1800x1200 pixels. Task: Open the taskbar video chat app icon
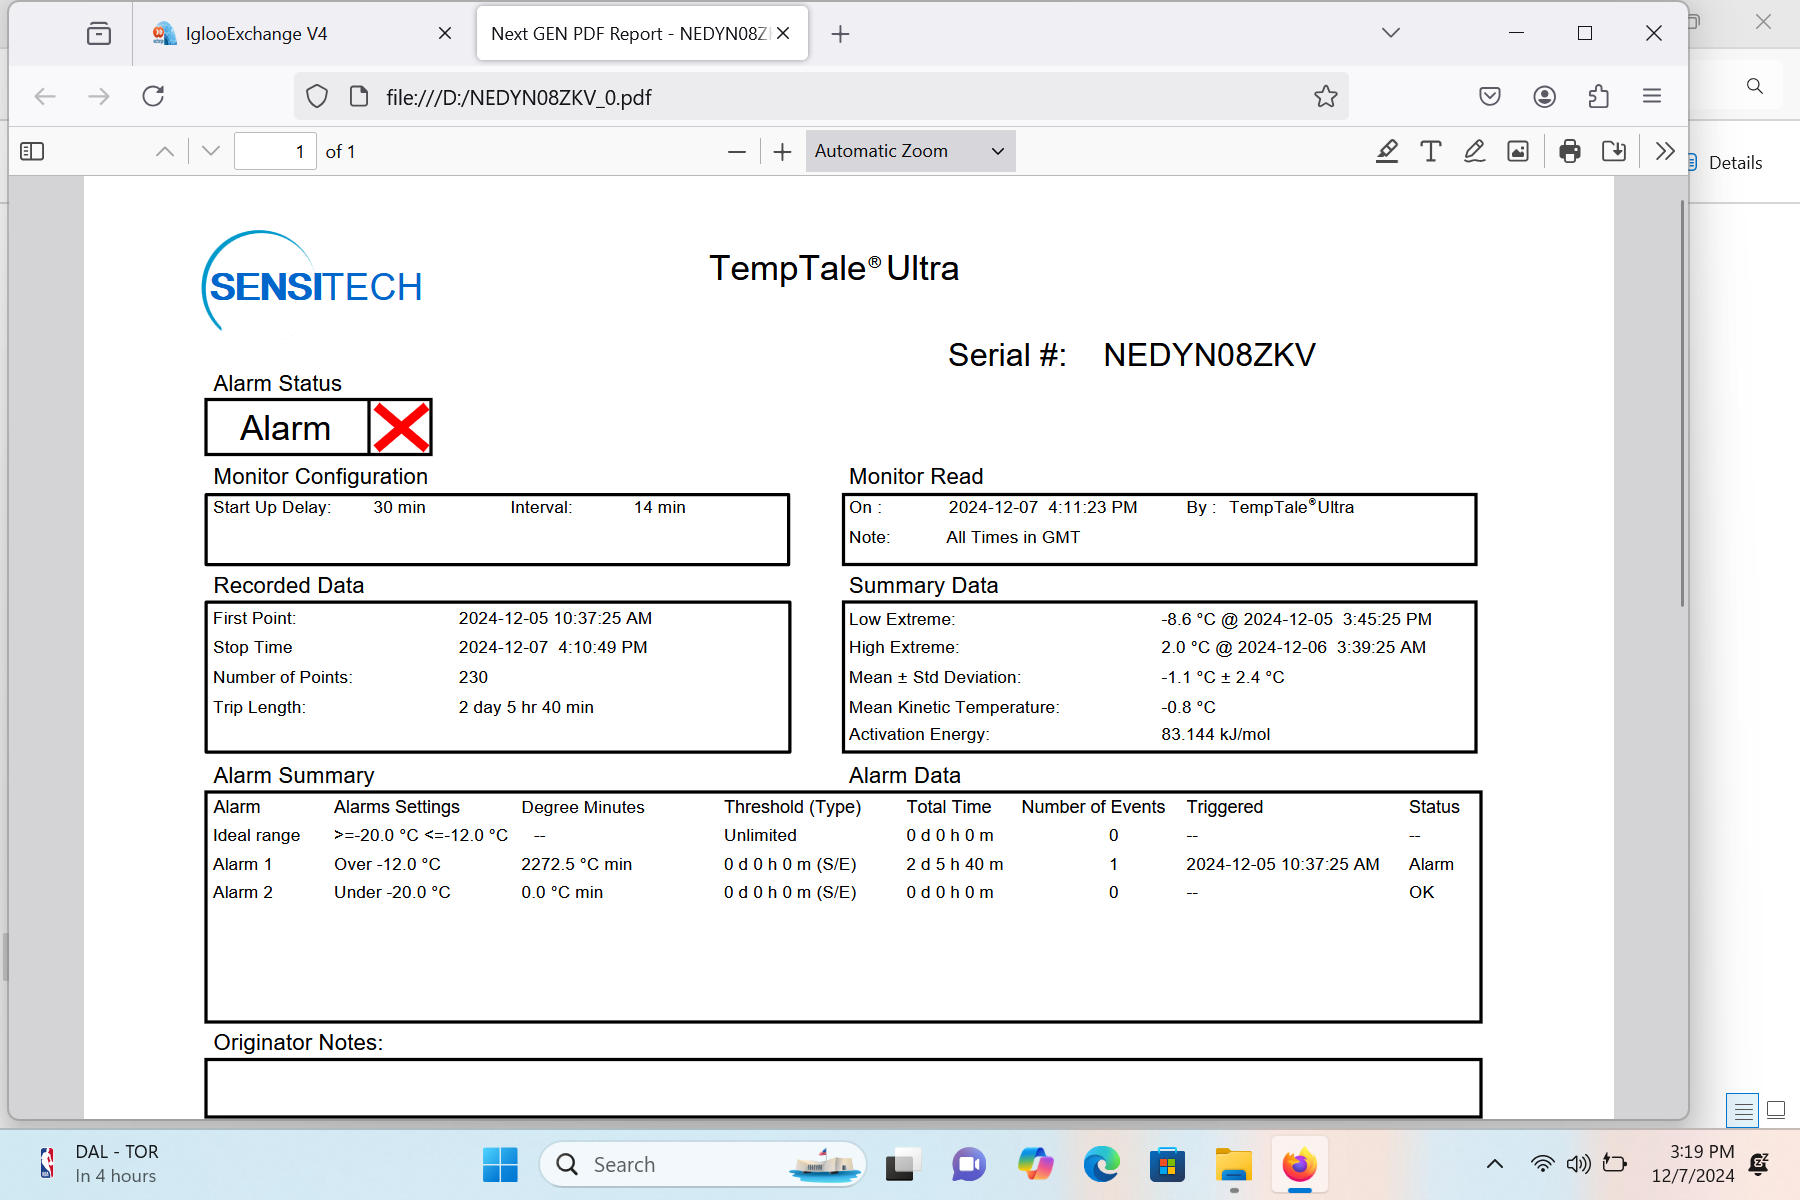point(968,1165)
